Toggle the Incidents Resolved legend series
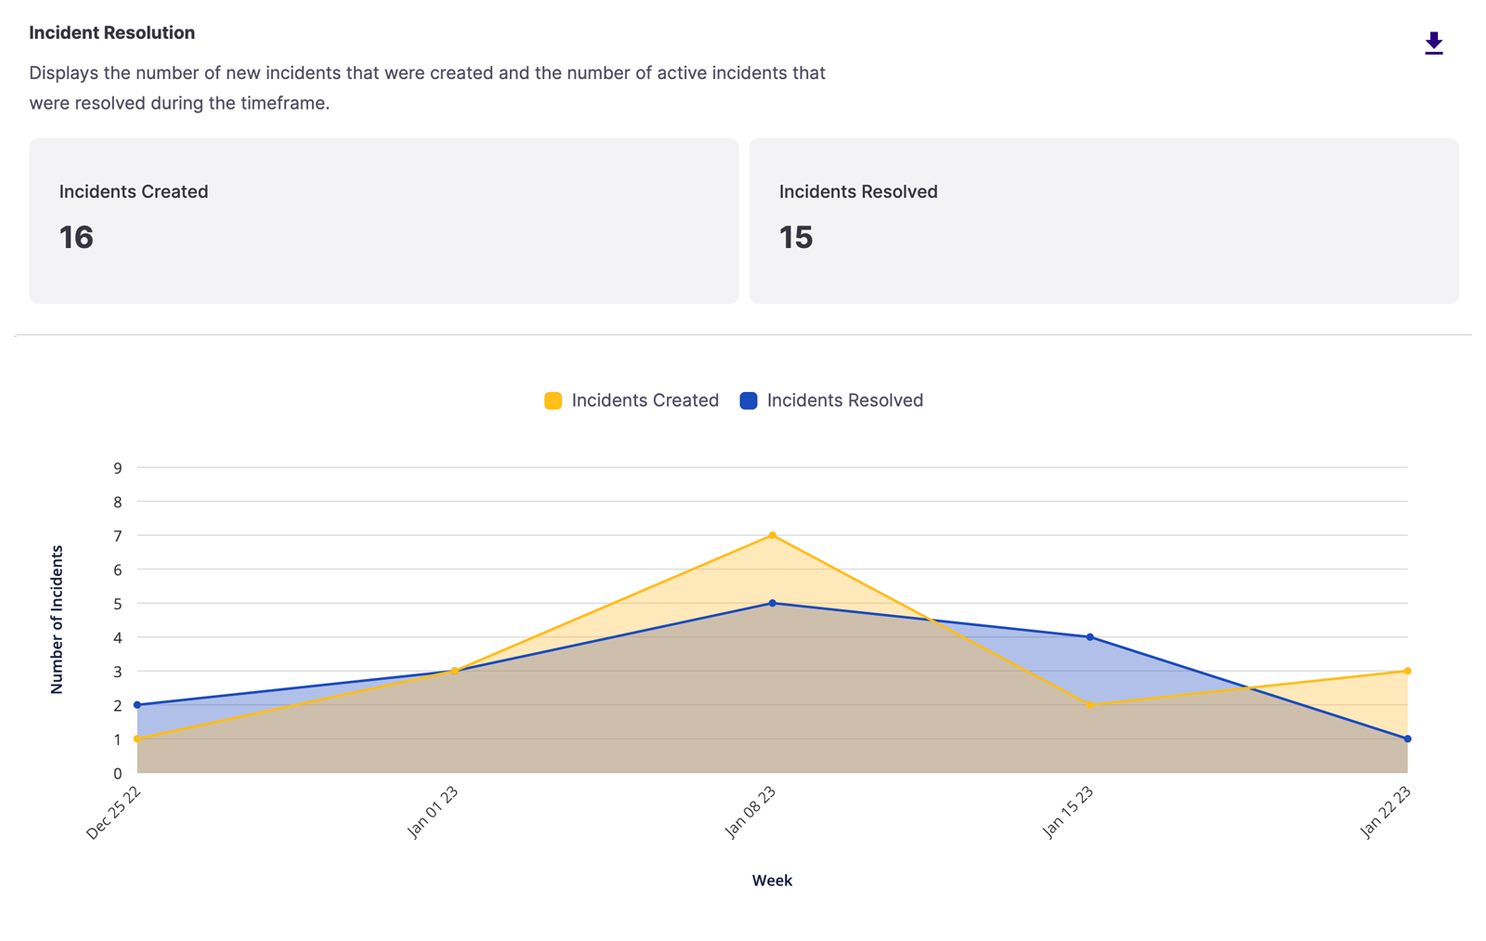 tap(831, 400)
